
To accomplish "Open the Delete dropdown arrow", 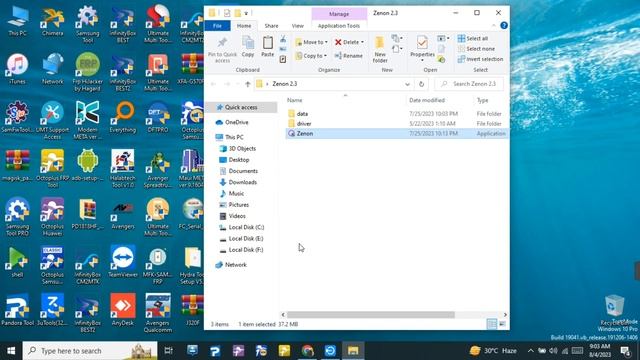I will pos(362,42).
